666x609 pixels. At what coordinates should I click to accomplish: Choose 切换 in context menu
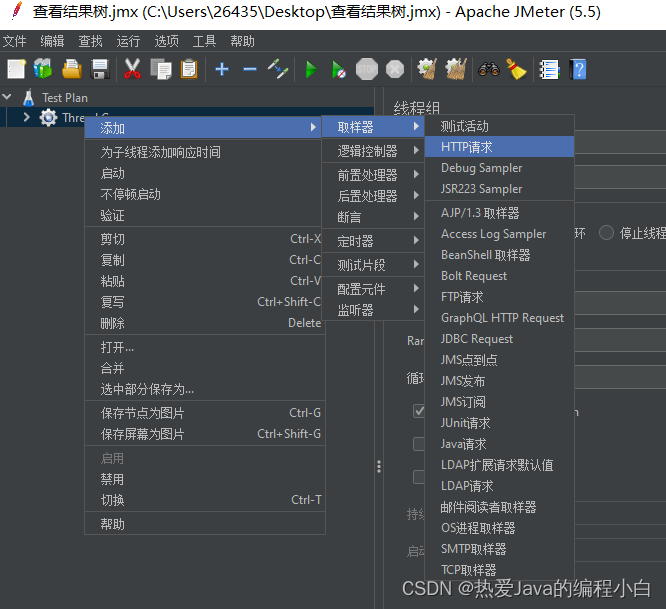[203, 500]
